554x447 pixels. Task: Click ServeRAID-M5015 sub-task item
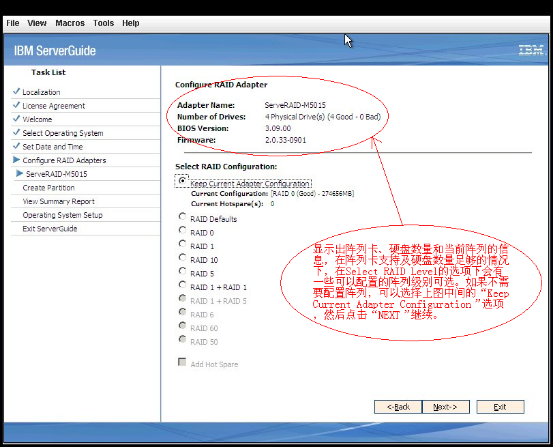point(57,174)
